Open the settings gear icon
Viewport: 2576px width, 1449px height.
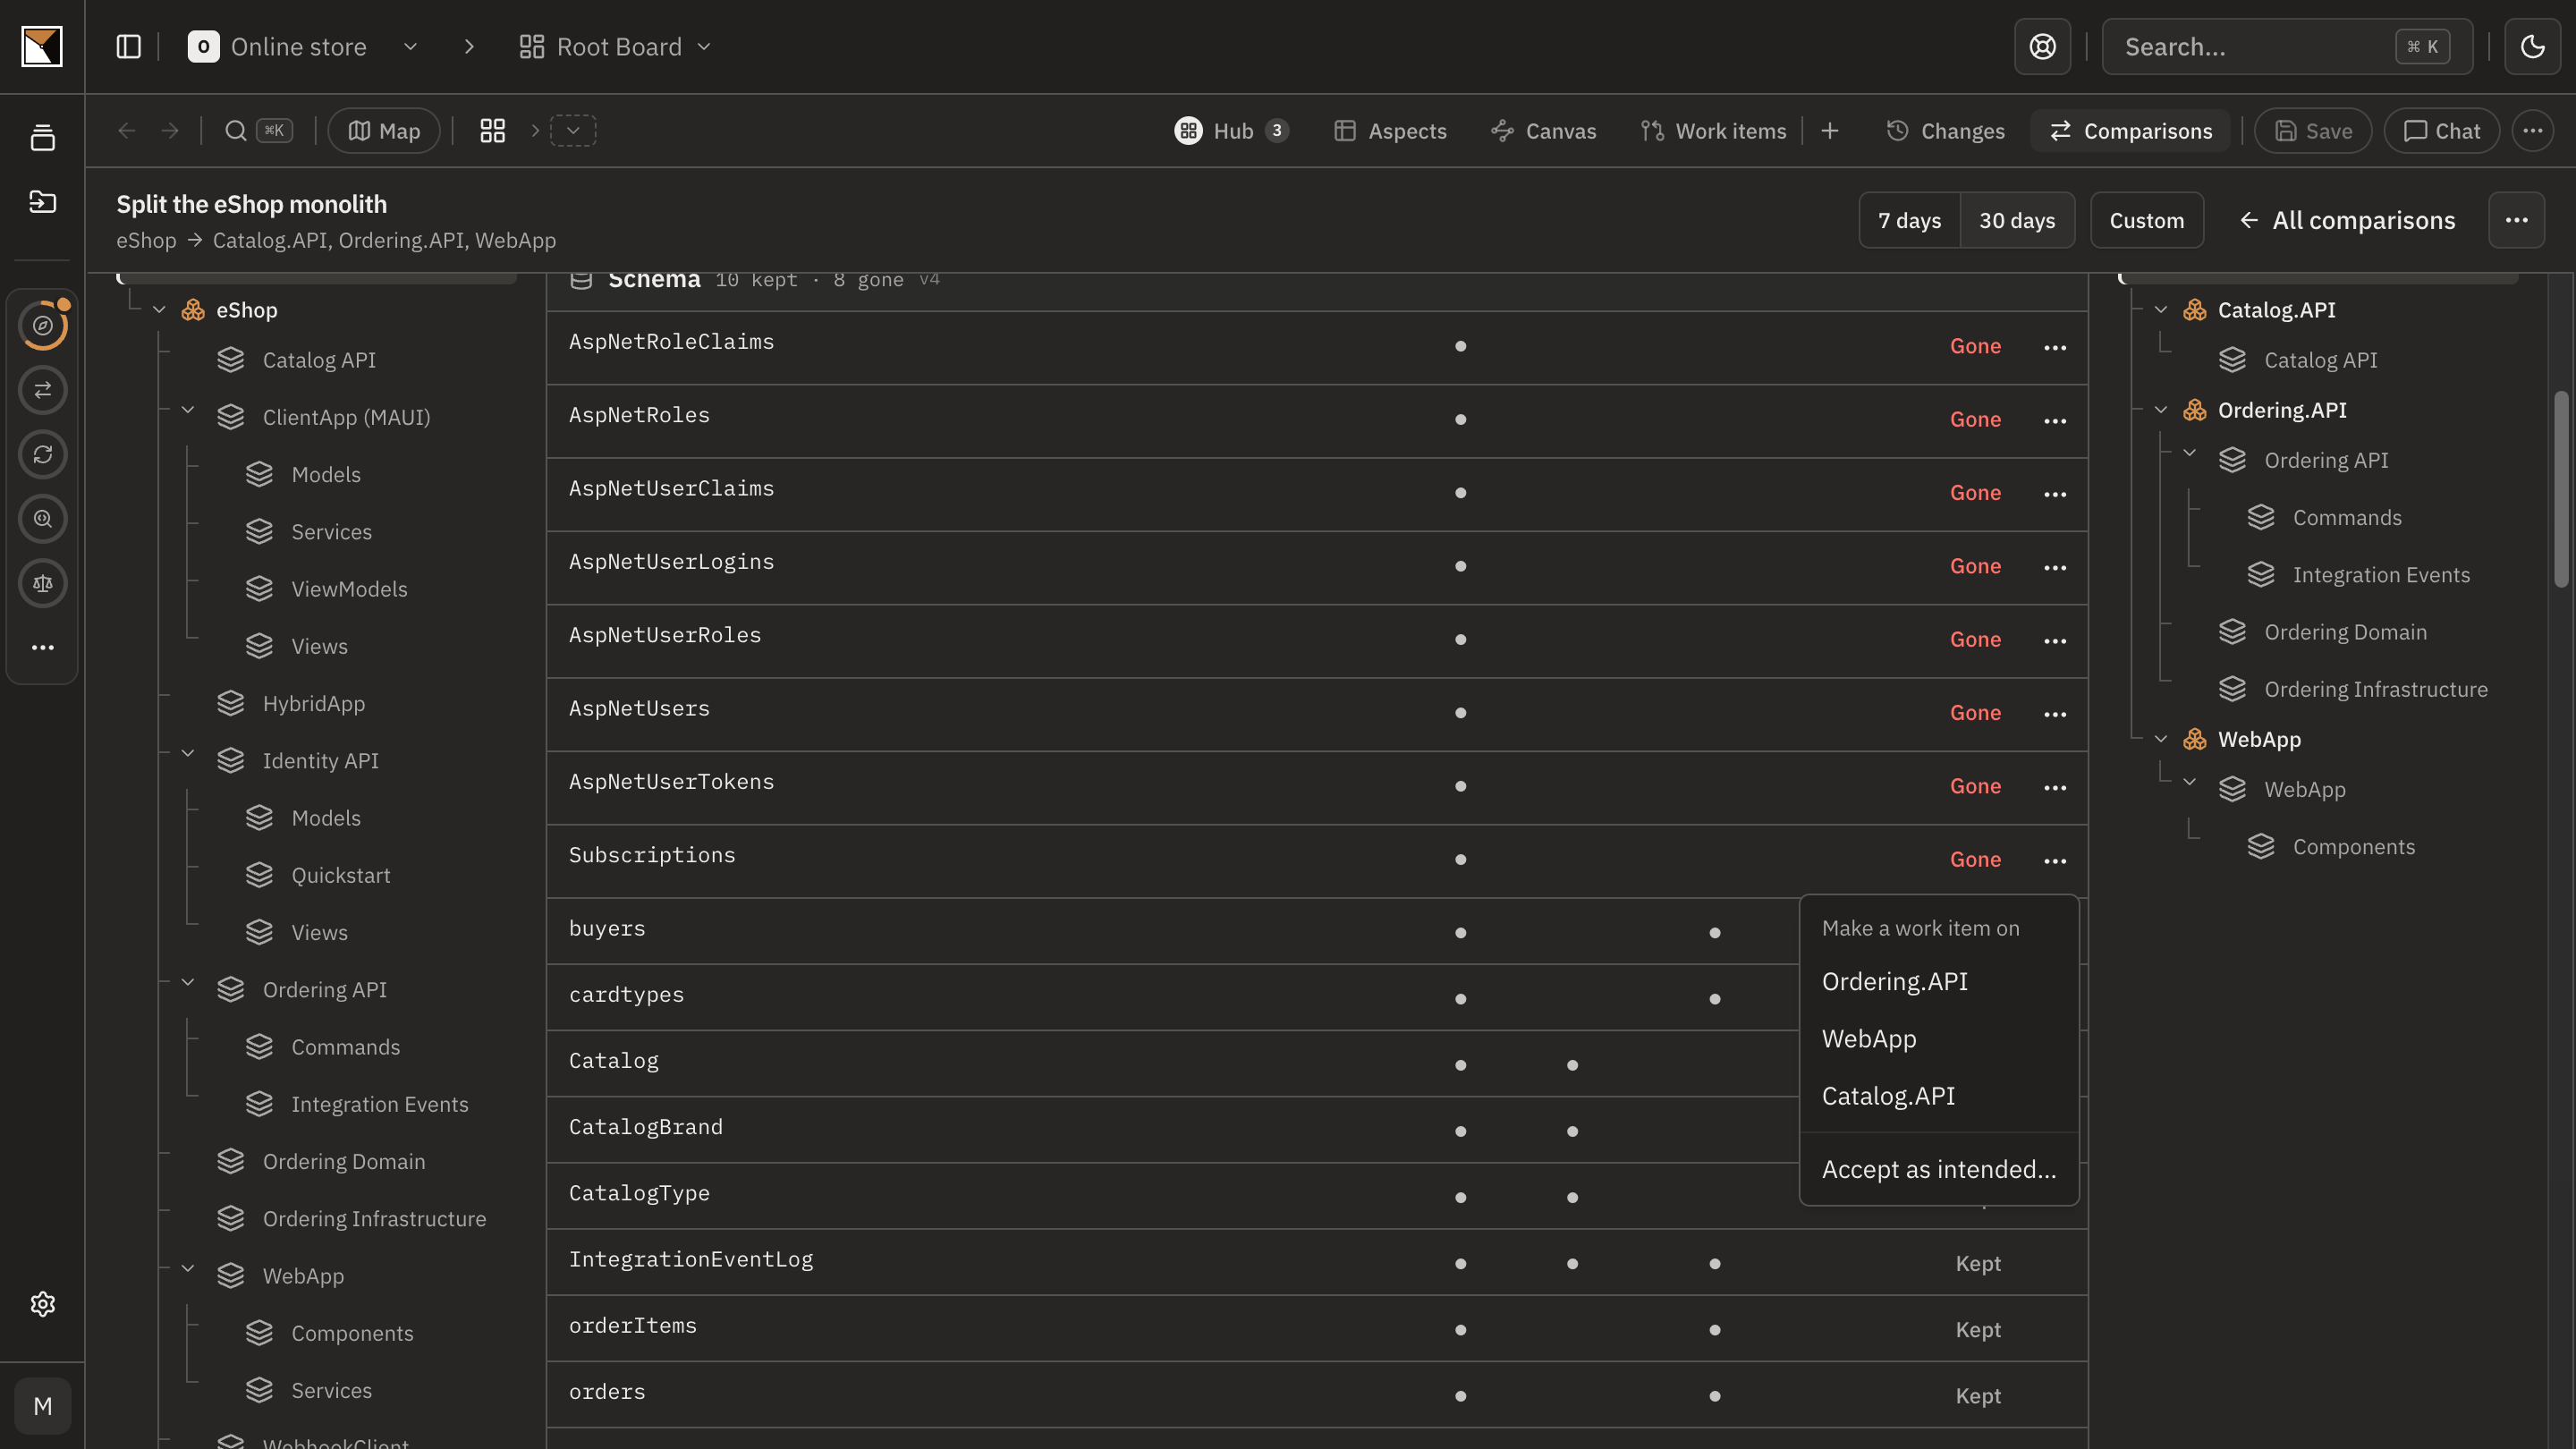[x=42, y=1304]
